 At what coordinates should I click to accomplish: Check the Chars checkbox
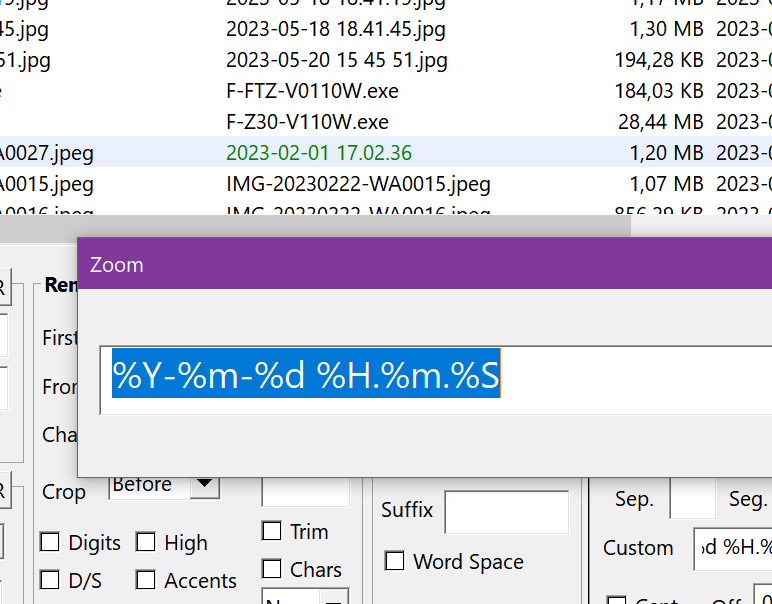pyautogui.click(x=271, y=569)
